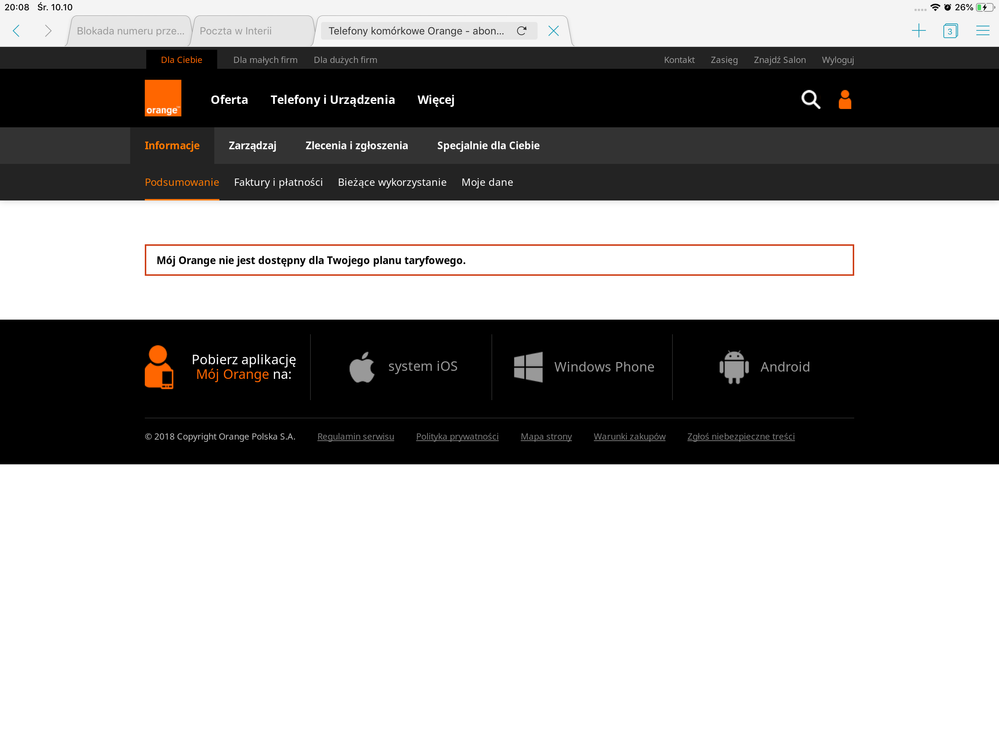Image resolution: width=999 pixels, height=749 pixels.
Task: Expand the Więcej menu
Action: (x=436, y=99)
